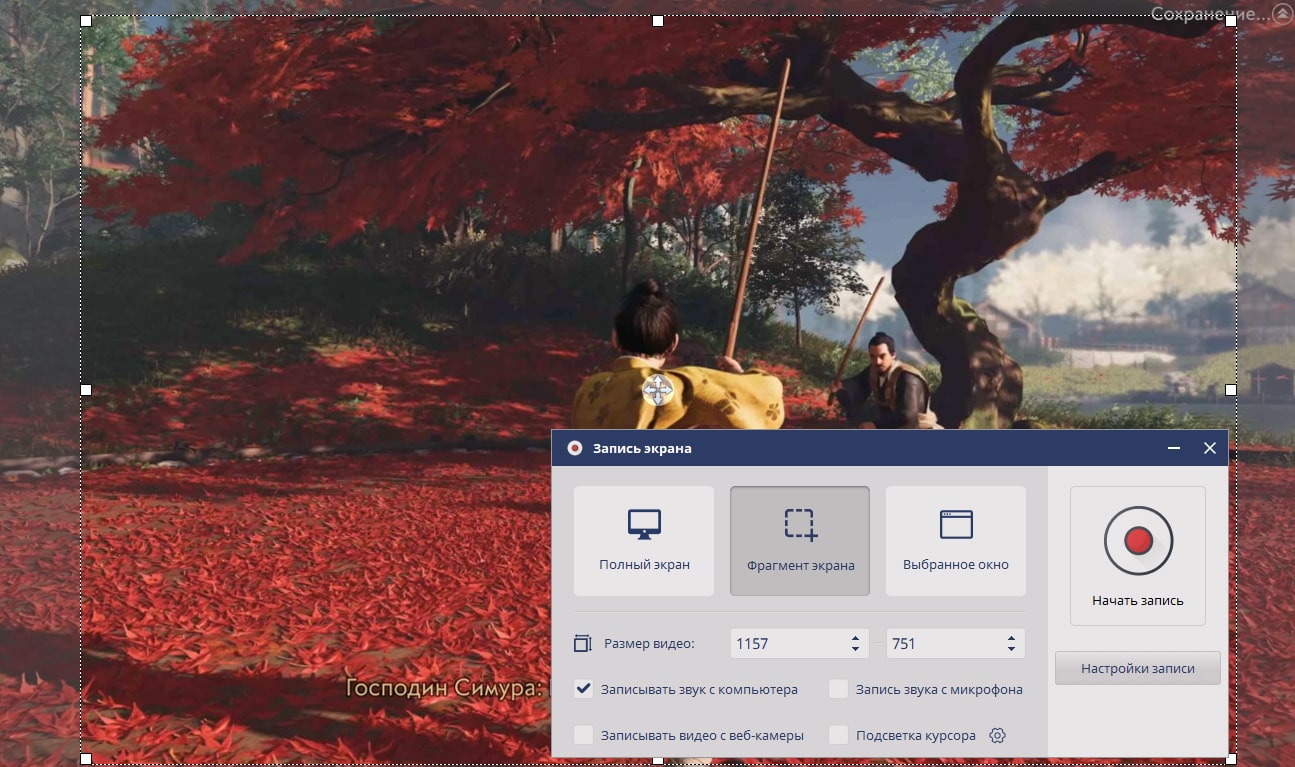The image size is (1295, 767).
Task: Click the move-selection crosshair handle at center
Action: coord(657,390)
